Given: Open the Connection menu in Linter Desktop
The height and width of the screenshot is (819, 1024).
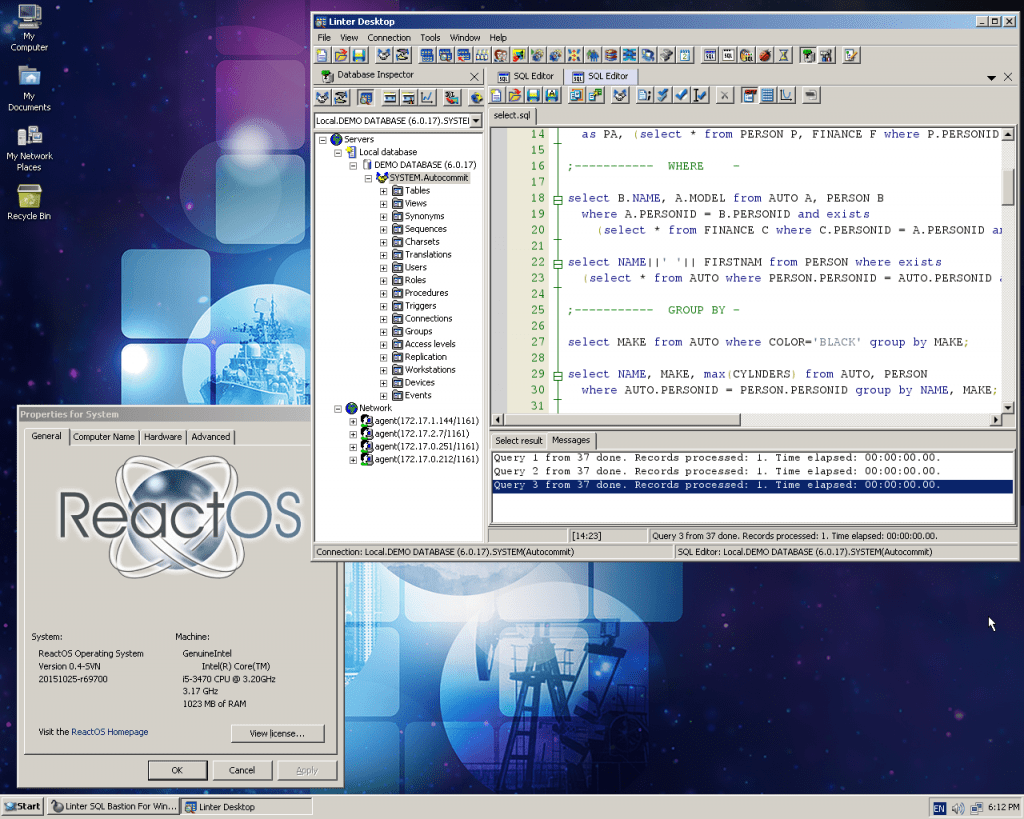Looking at the screenshot, I should (389, 38).
